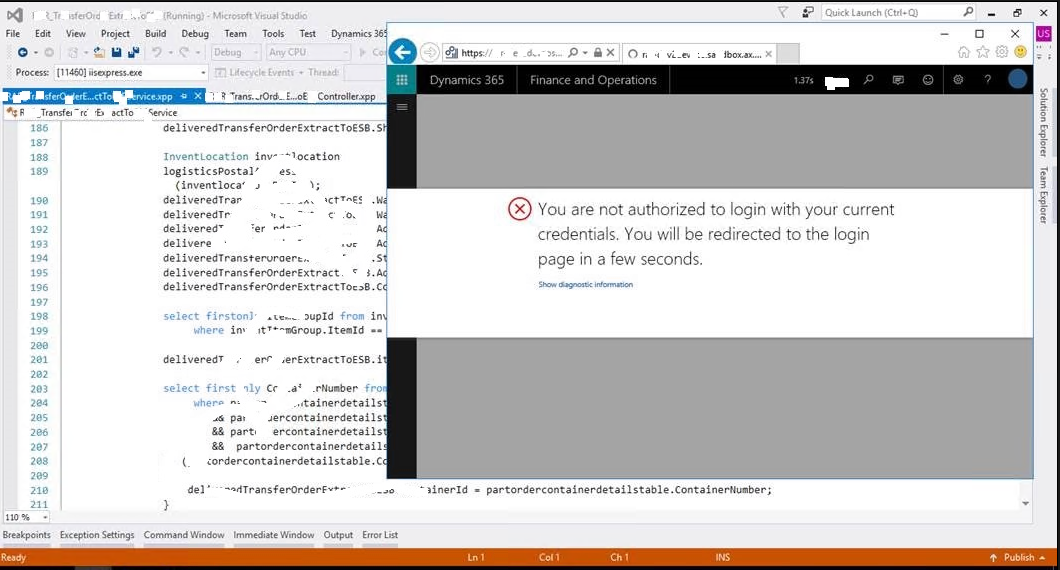The image size is (1060, 570).
Task: Click the Quick Launch search magnifier
Action: click(x=968, y=12)
